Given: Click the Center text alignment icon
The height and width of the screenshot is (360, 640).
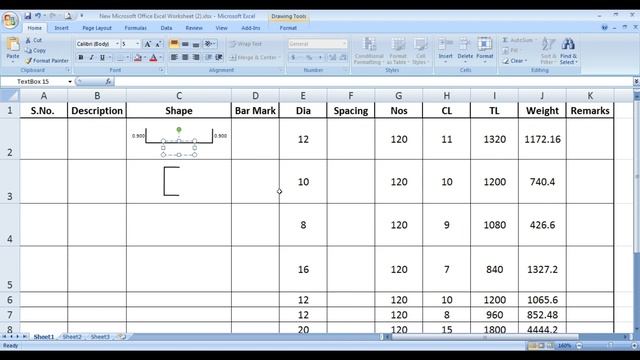Looking at the screenshot, I should pos(185,57).
